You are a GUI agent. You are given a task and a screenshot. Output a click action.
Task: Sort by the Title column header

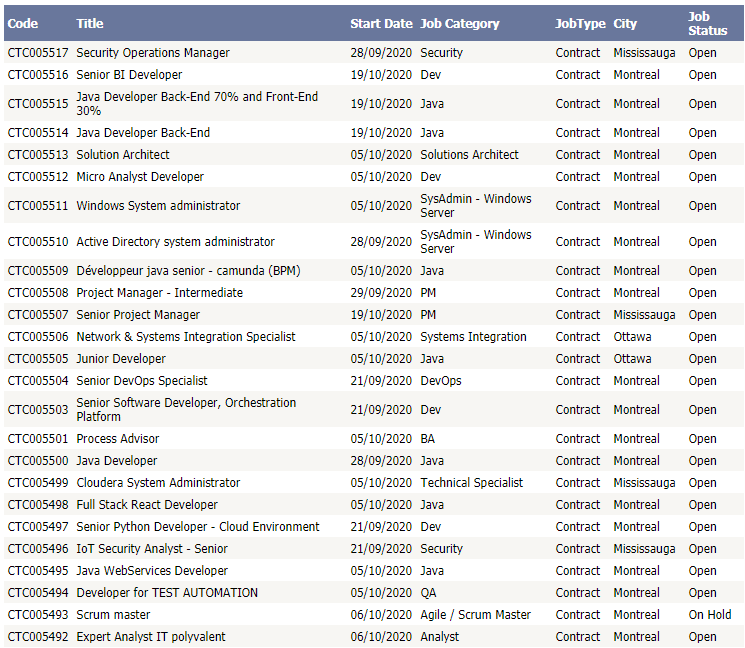click(x=90, y=24)
